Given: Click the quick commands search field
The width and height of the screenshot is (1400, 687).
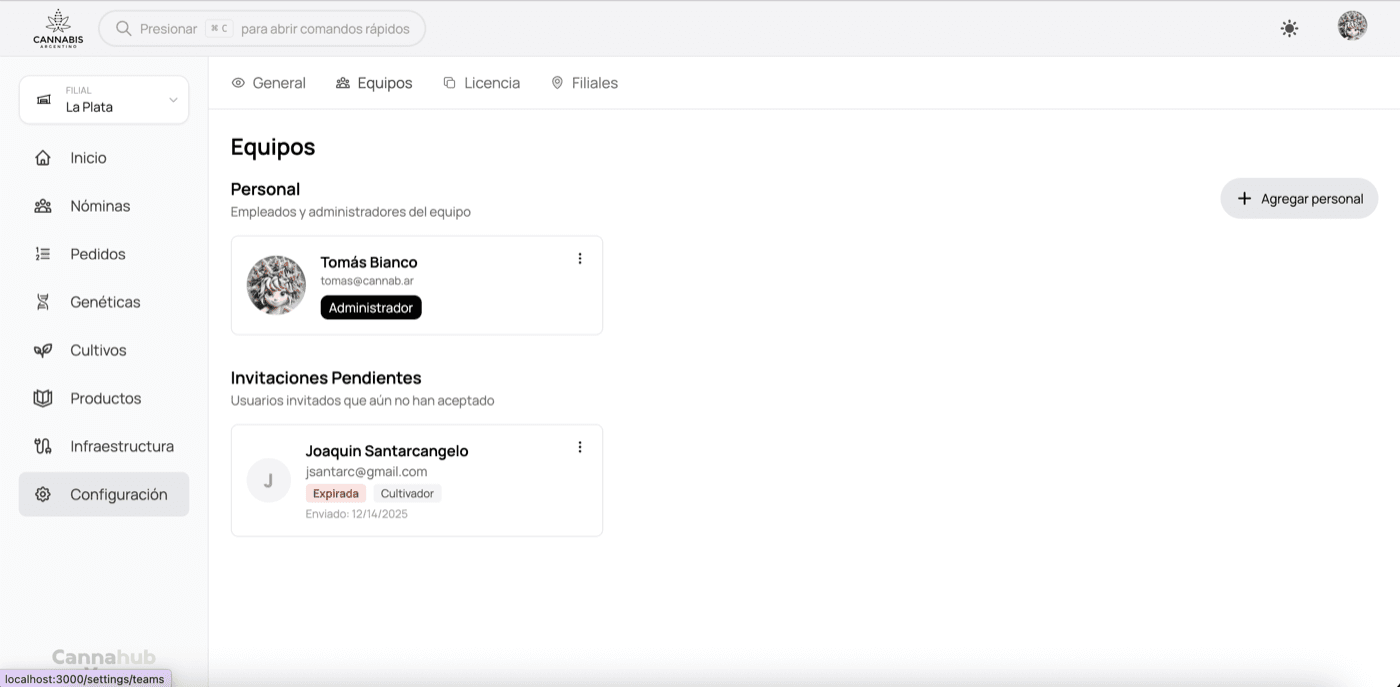Looking at the screenshot, I should [x=262, y=29].
